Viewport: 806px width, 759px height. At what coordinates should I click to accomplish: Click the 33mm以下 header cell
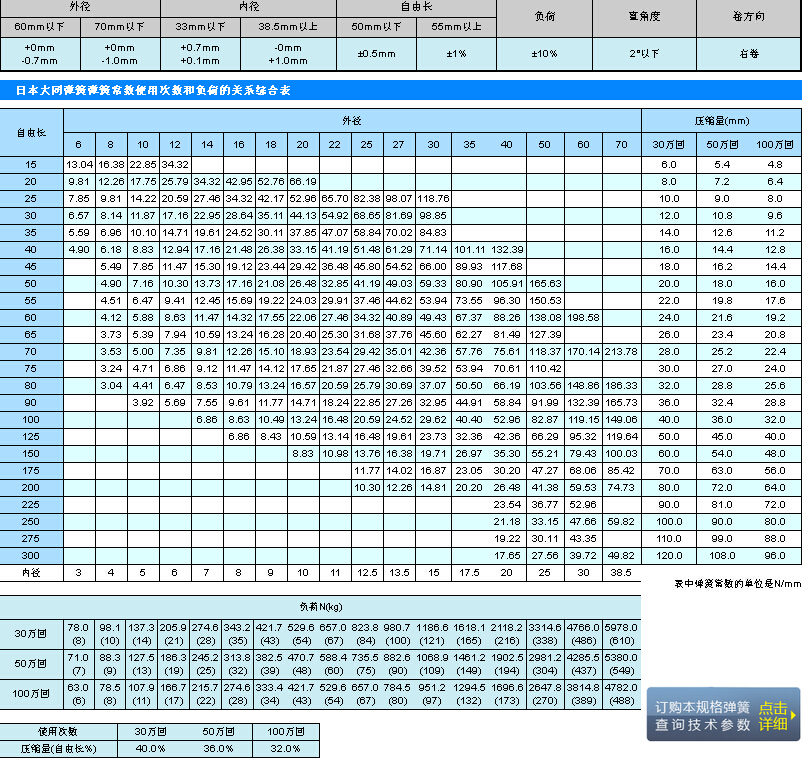[x=200, y=27]
